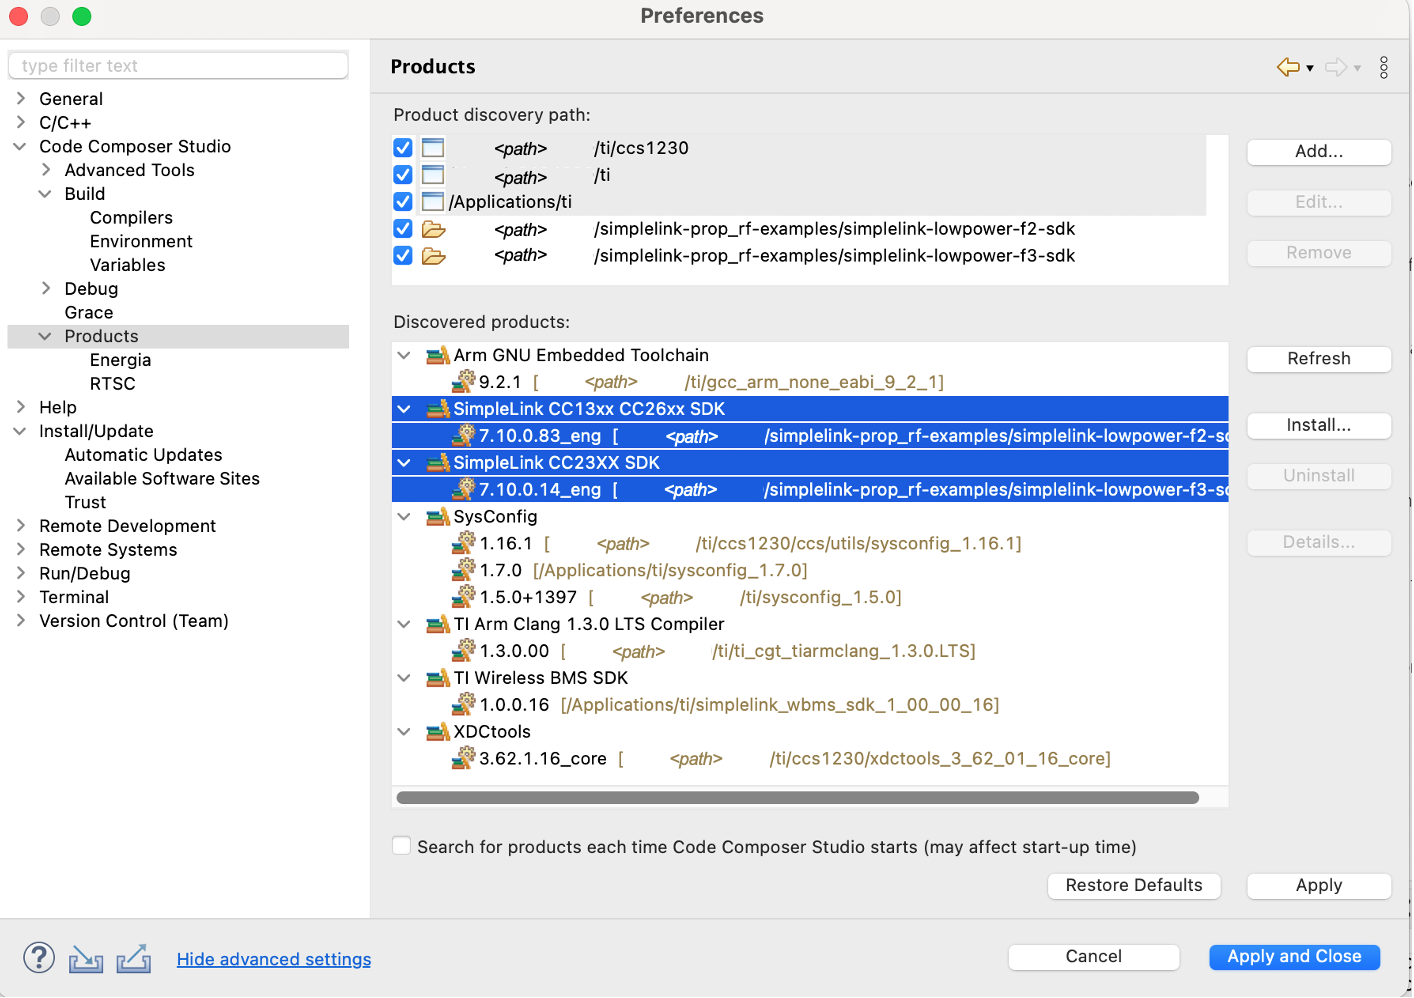
Task: Click the TI Arm Clang compiler icon
Action: point(438,624)
